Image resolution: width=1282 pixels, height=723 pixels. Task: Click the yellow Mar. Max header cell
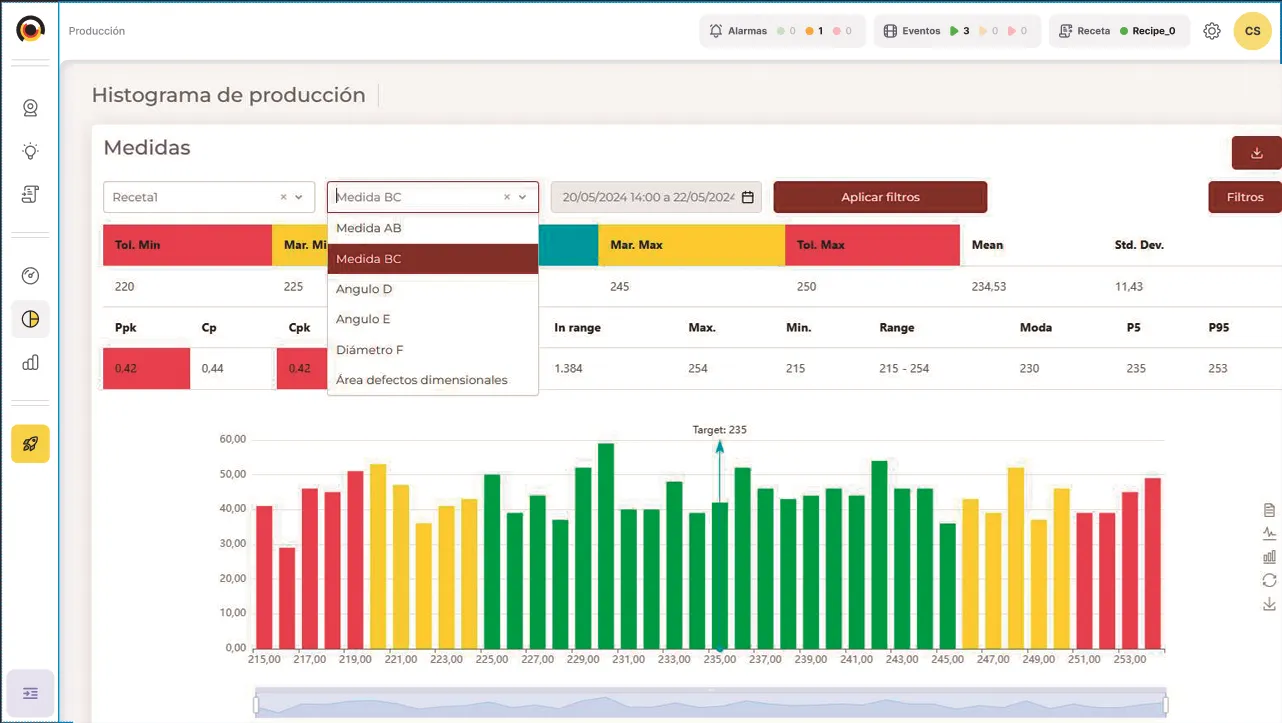click(692, 245)
